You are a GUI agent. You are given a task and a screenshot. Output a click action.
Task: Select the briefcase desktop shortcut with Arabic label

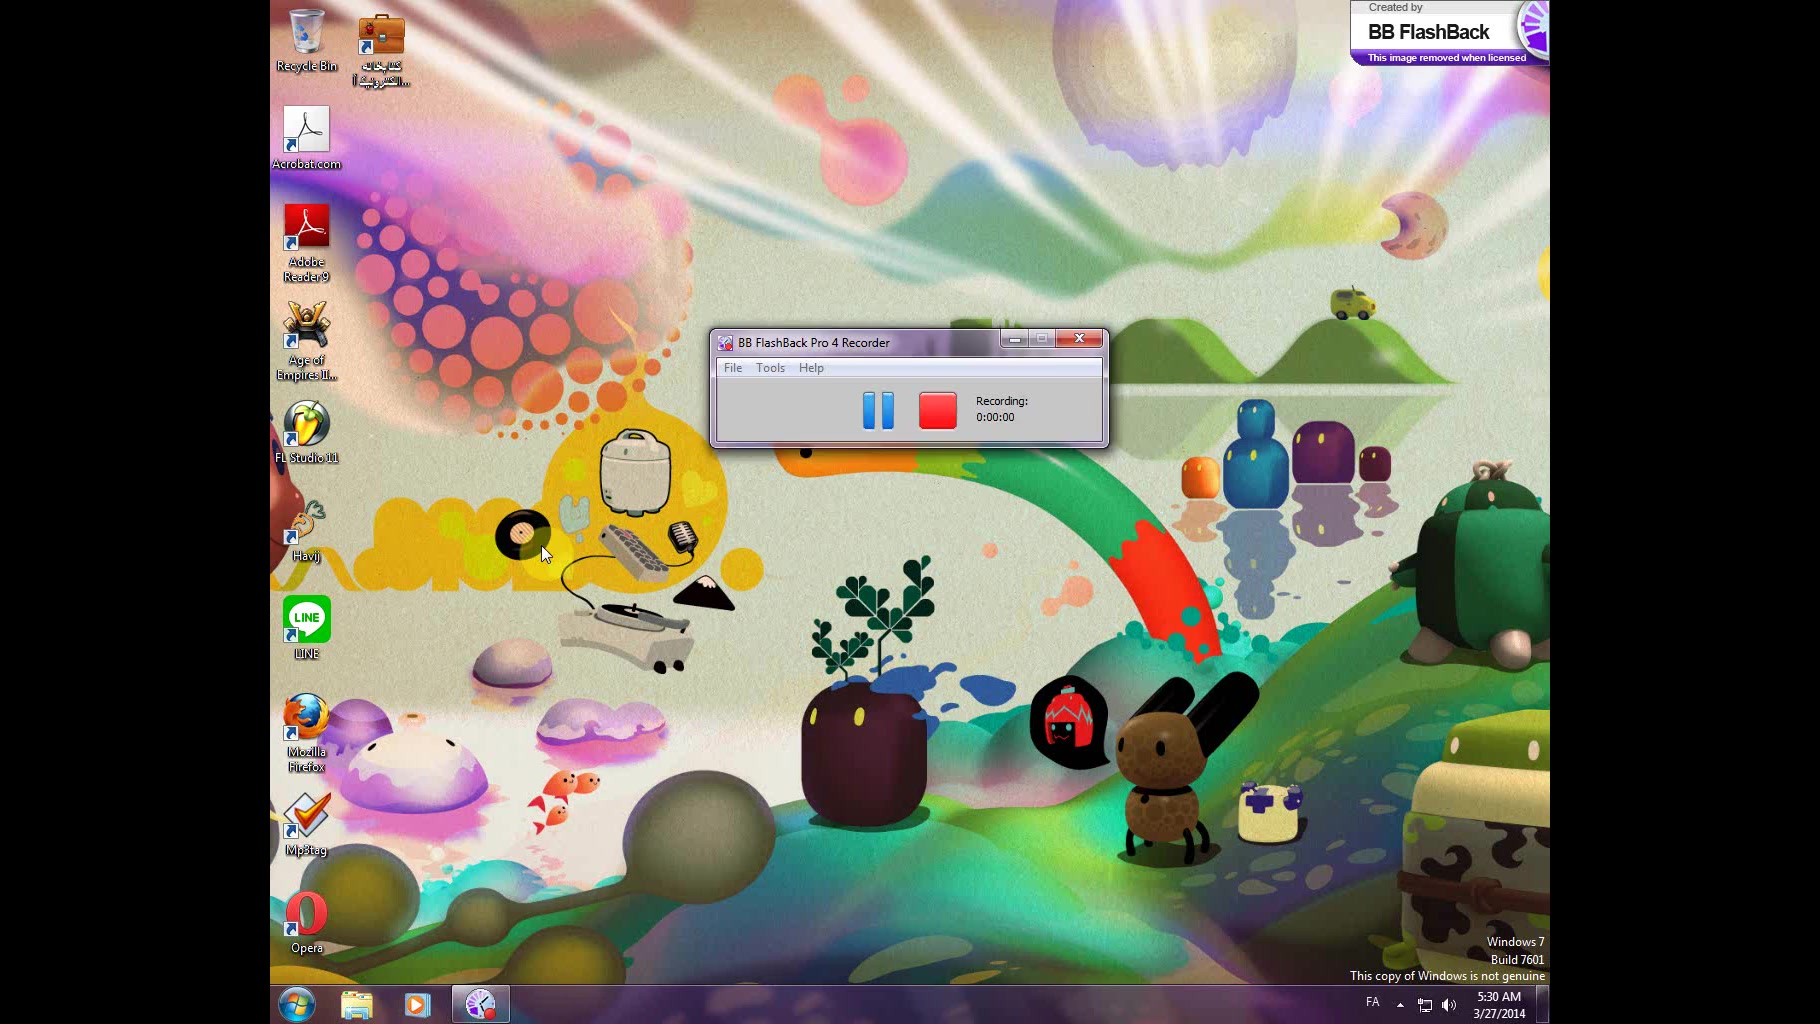(x=381, y=49)
